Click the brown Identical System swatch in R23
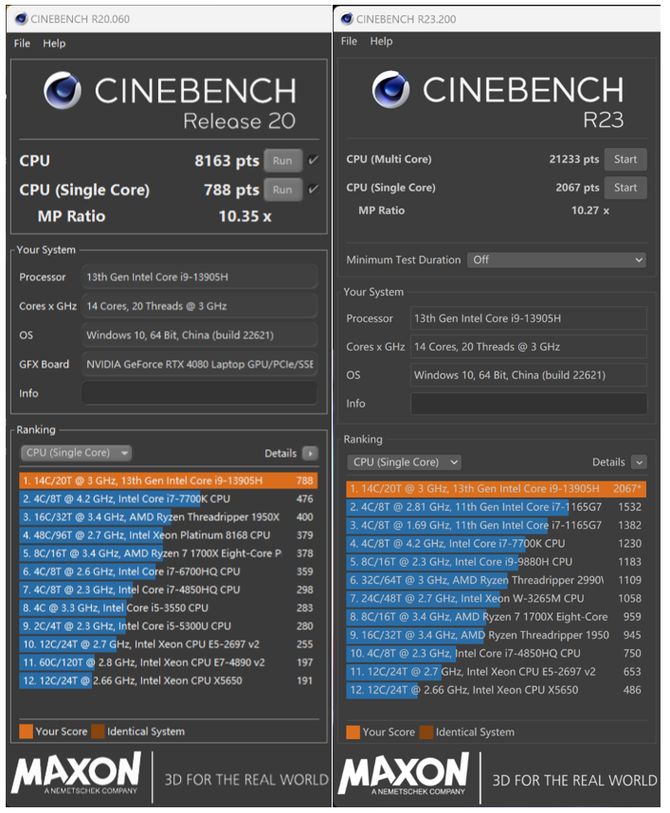Screen dimensions: 670x813 click(x=426, y=732)
